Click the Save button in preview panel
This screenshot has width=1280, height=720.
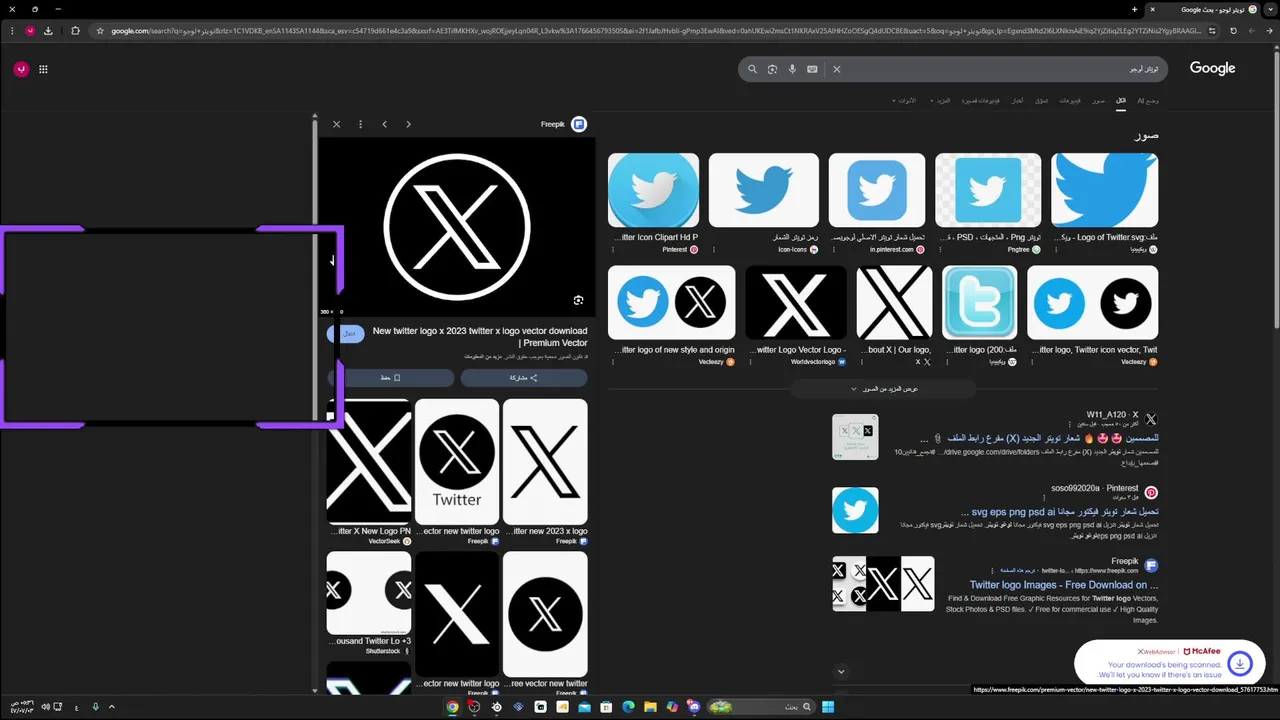pos(390,378)
